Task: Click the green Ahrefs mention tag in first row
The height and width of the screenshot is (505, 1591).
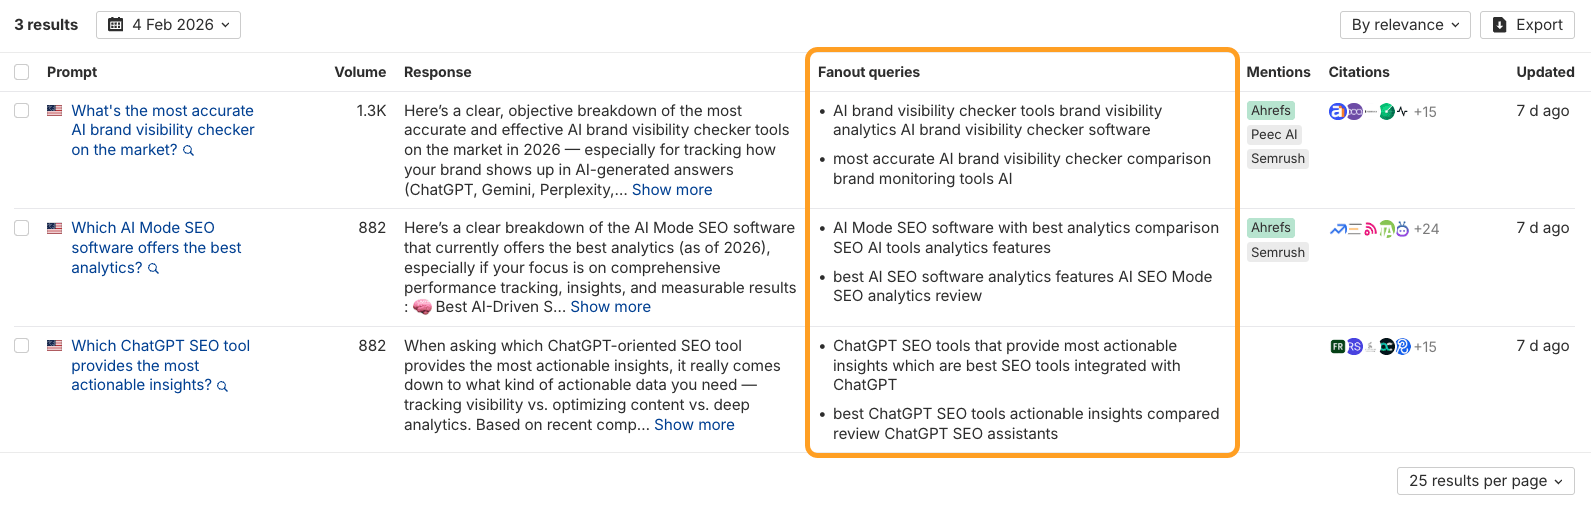Action: click(1271, 111)
